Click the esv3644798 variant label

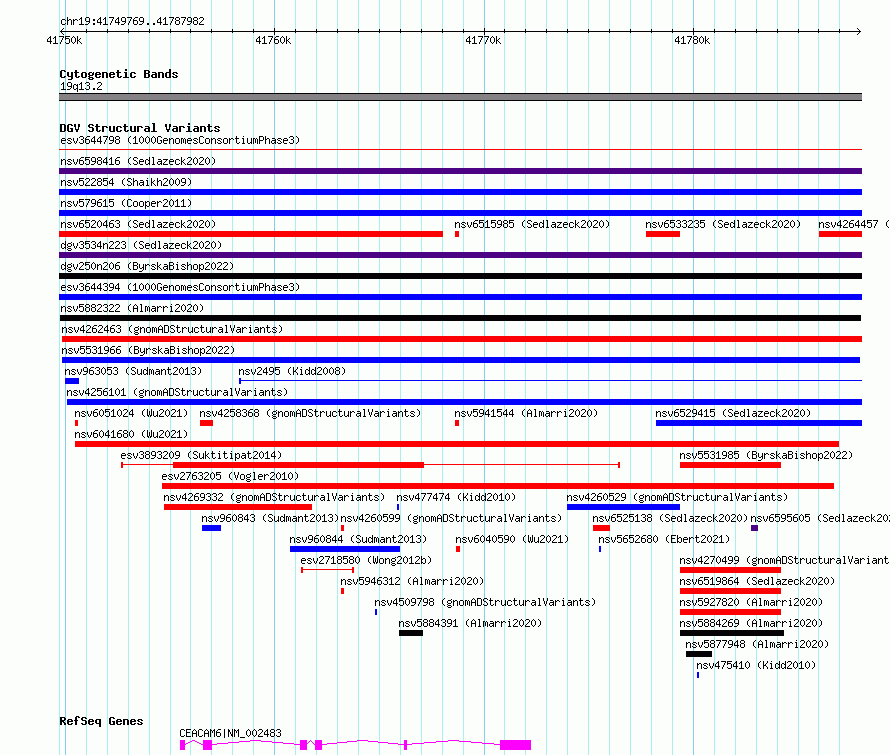[180, 140]
